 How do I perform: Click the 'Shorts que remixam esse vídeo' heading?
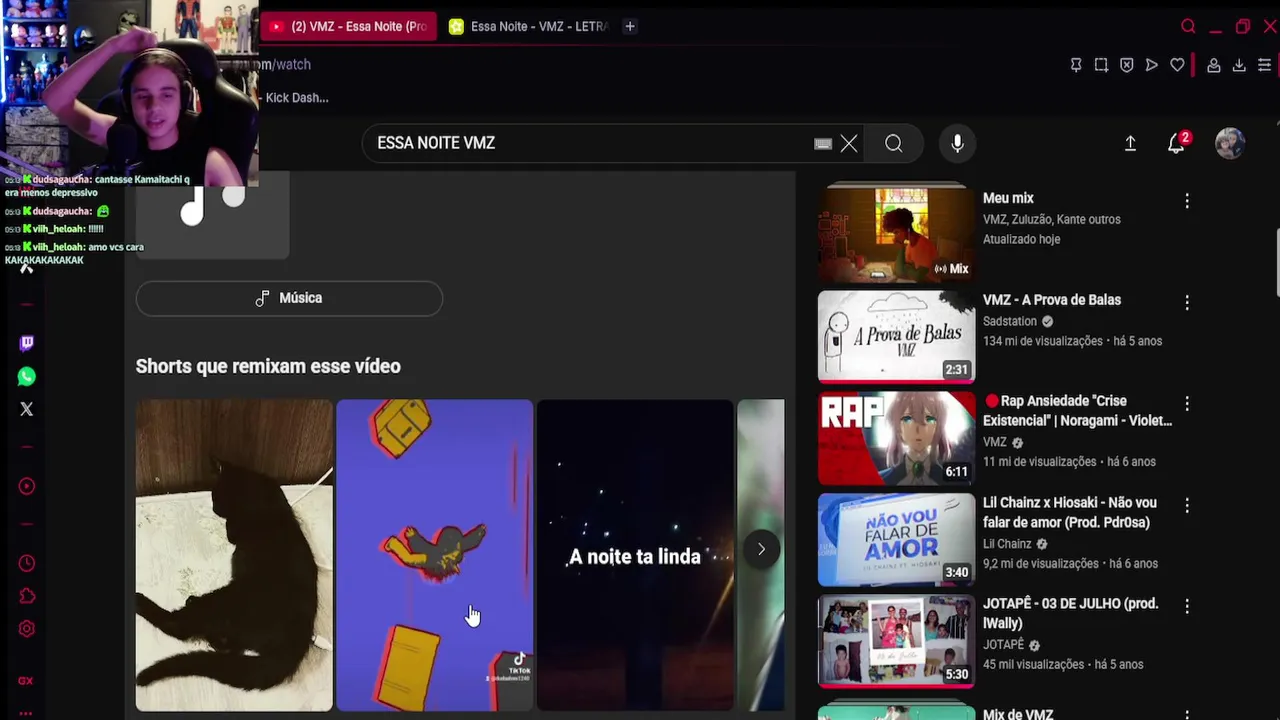pyautogui.click(x=268, y=366)
